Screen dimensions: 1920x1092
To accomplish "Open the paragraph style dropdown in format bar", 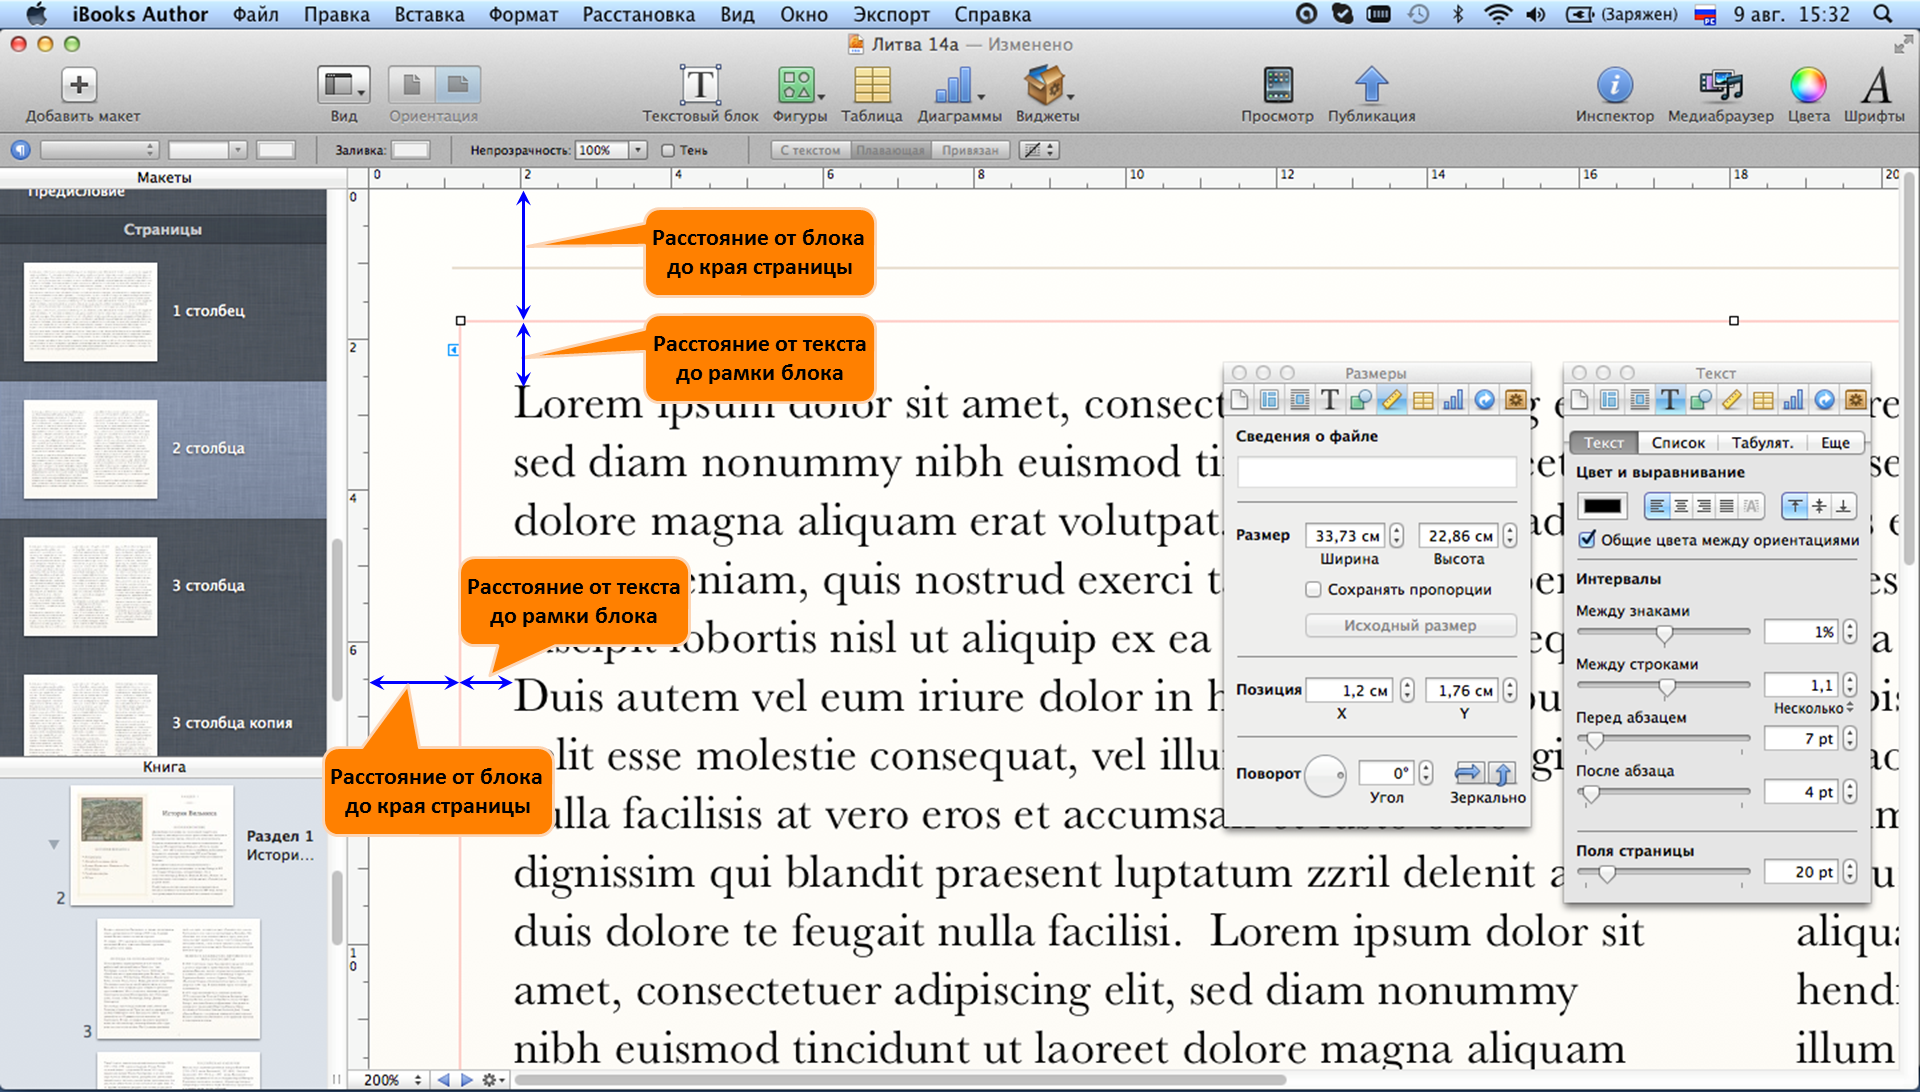I will coord(99,150).
